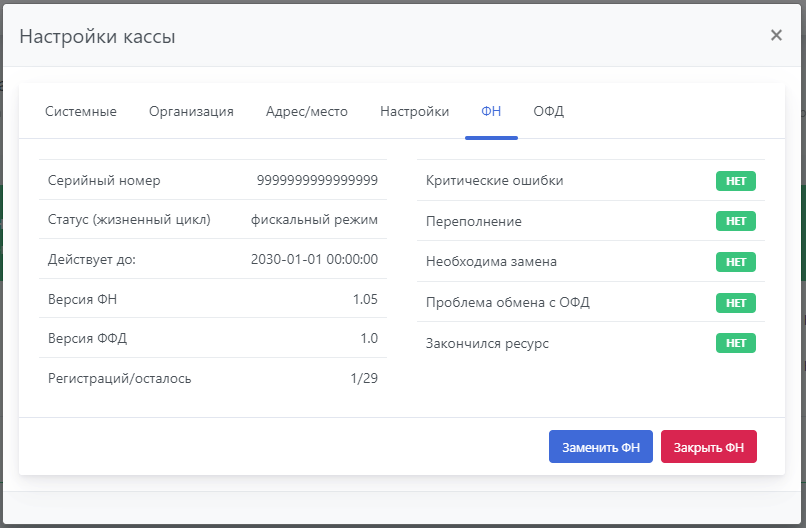Select the Настройки tab
806x528 pixels.
[414, 111]
